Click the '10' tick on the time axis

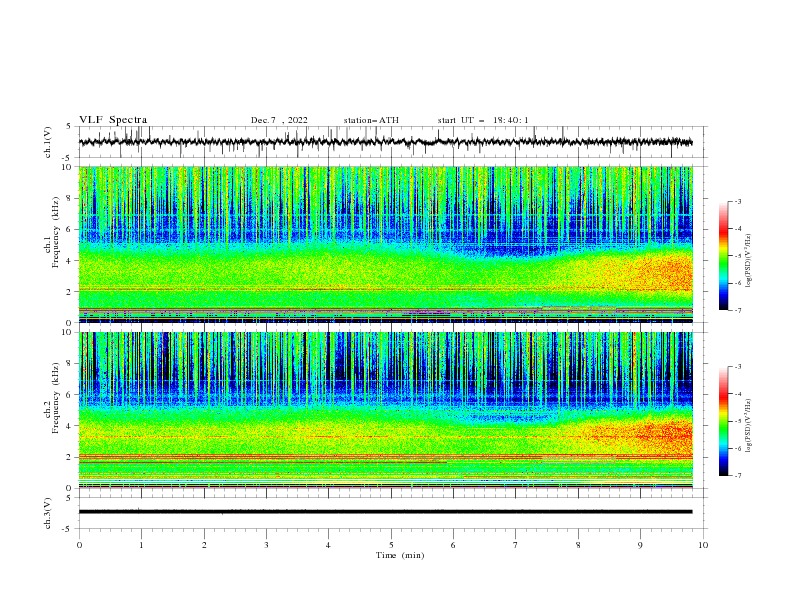(x=703, y=545)
